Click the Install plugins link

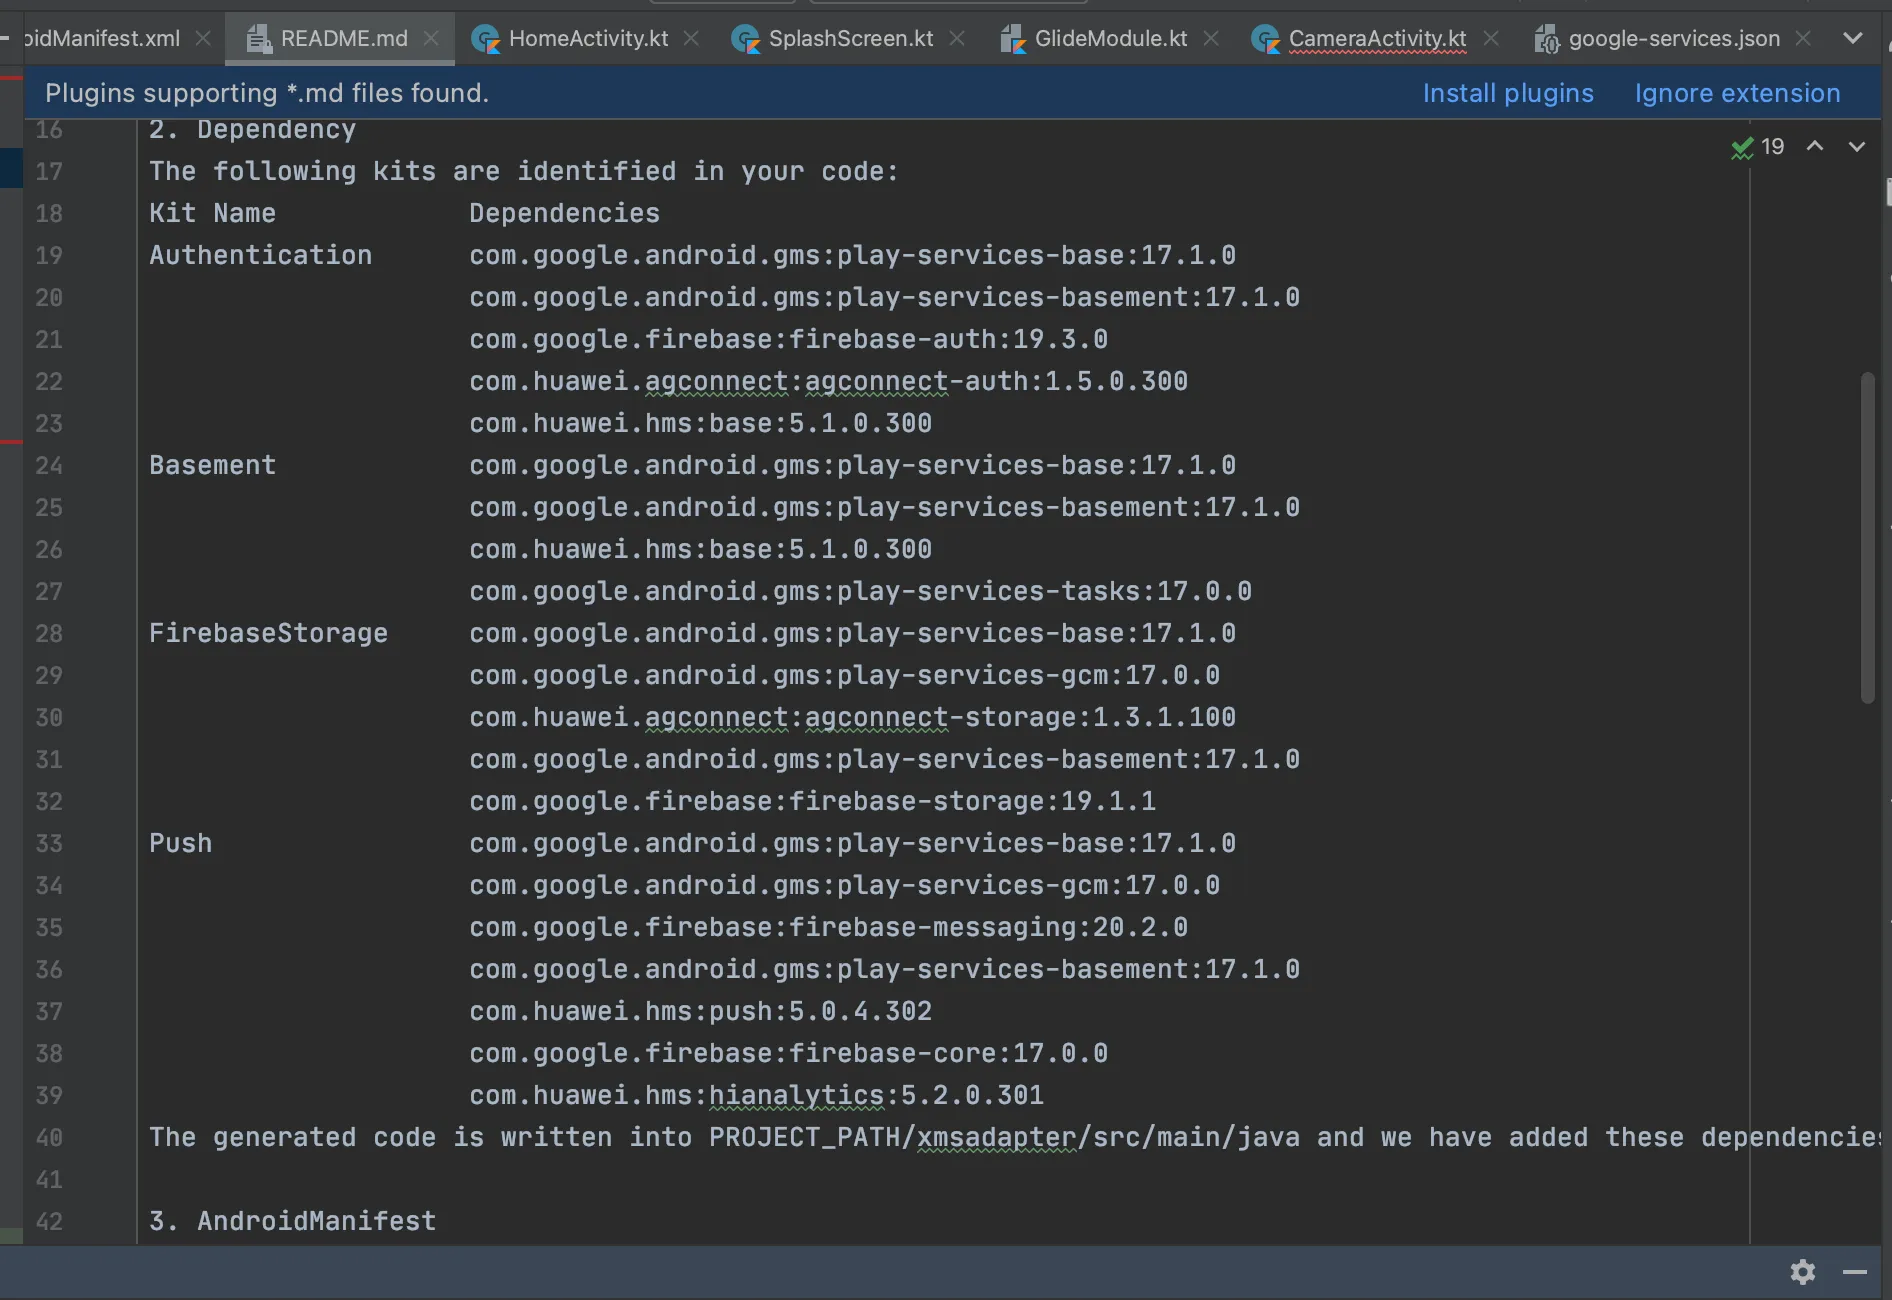coord(1508,93)
